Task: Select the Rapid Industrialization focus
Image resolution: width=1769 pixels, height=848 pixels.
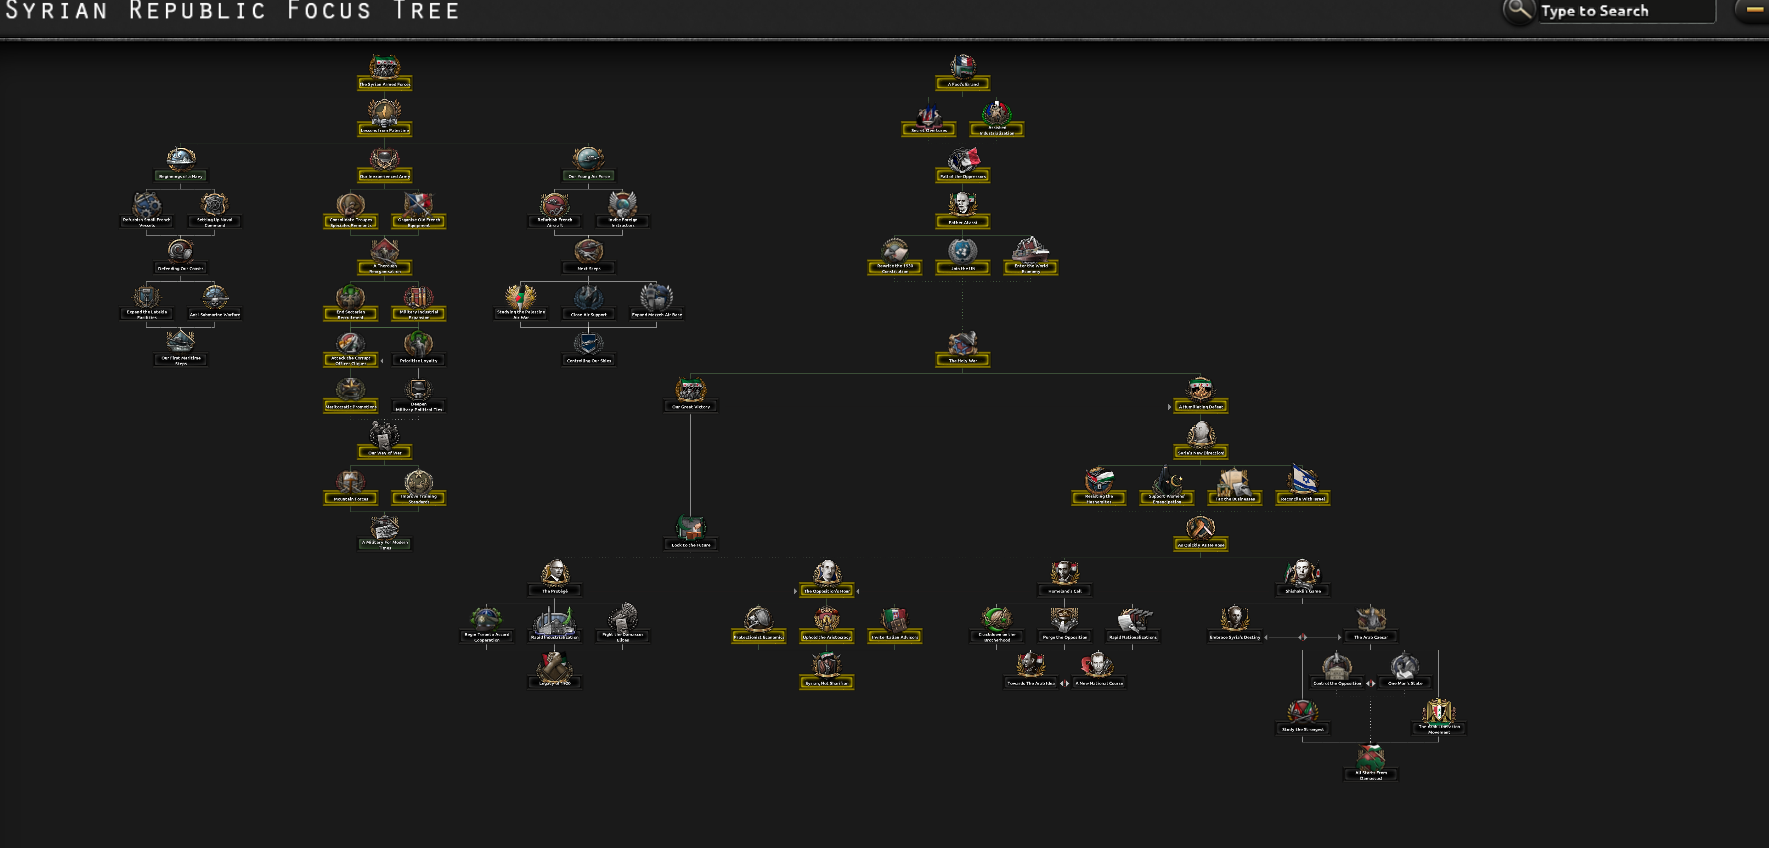Action: coord(554,625)
